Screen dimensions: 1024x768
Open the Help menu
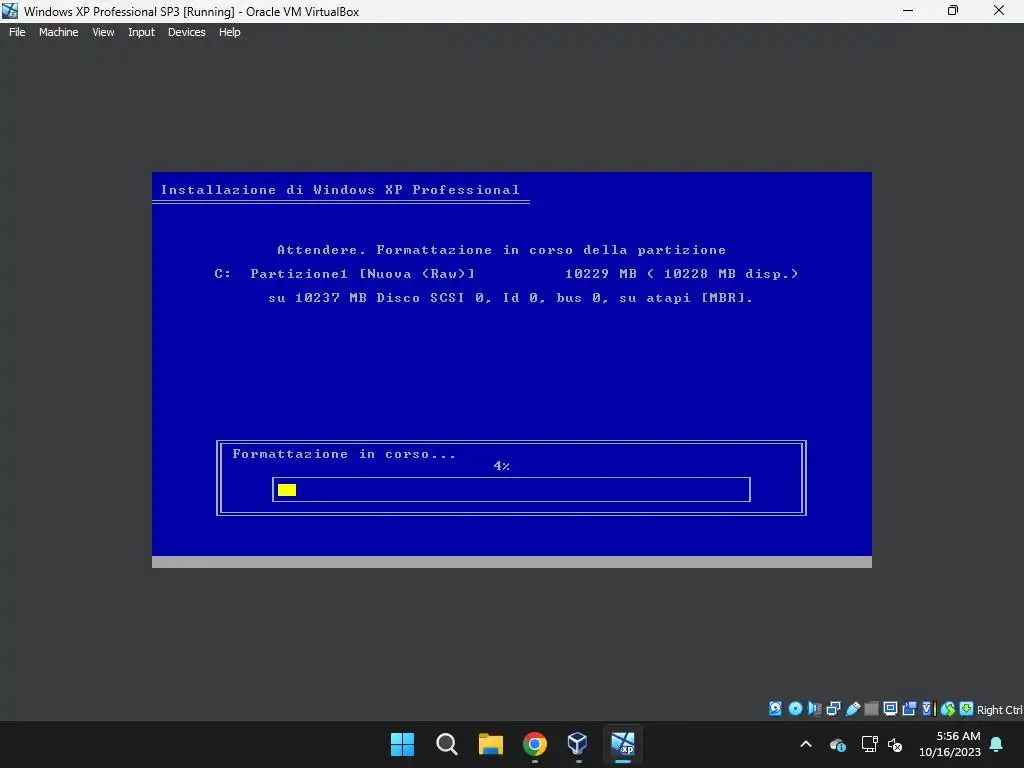pos(229,32)
